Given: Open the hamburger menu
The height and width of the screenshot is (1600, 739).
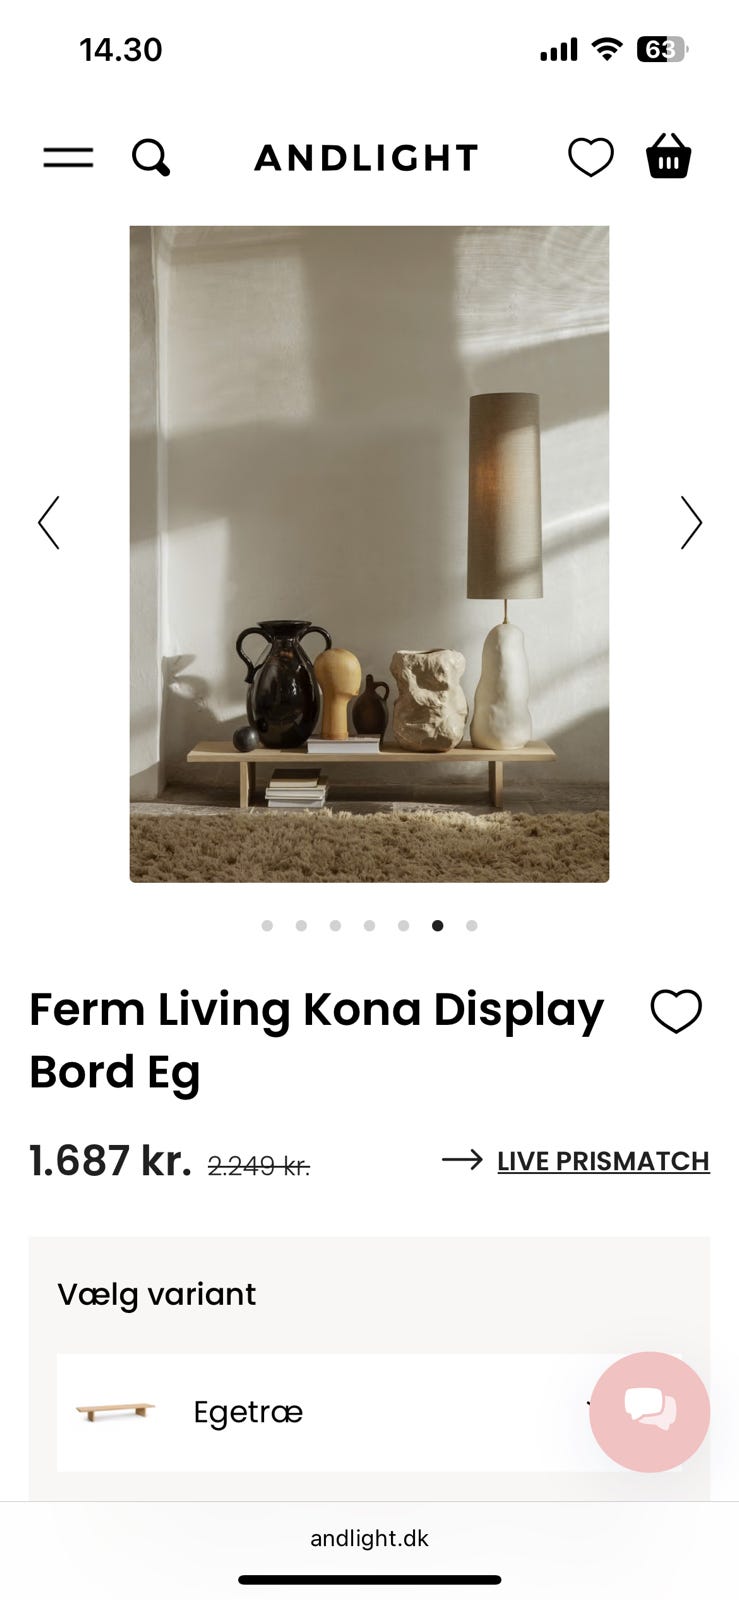Looking at the screenshot, I should [68, 157].
